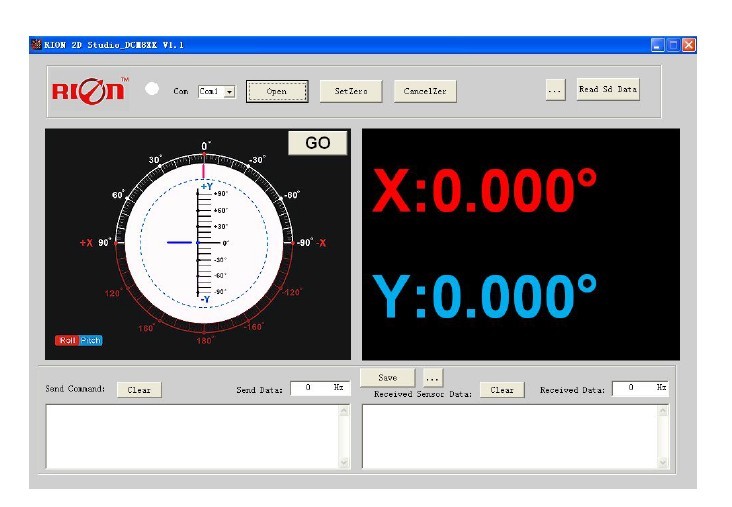Click the -90° -X label on the dial
The width and height of the screenshot is (732, 507).
pyautogui.click(x=311, y=243)
